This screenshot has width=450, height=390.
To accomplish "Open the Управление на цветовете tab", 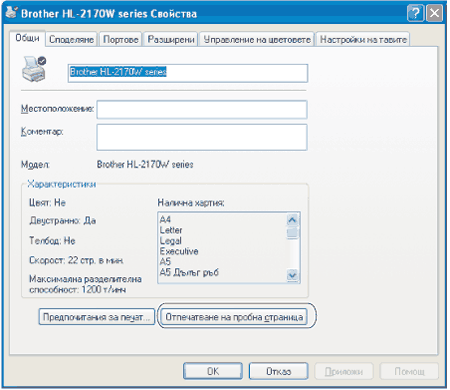I will (257, 40).
